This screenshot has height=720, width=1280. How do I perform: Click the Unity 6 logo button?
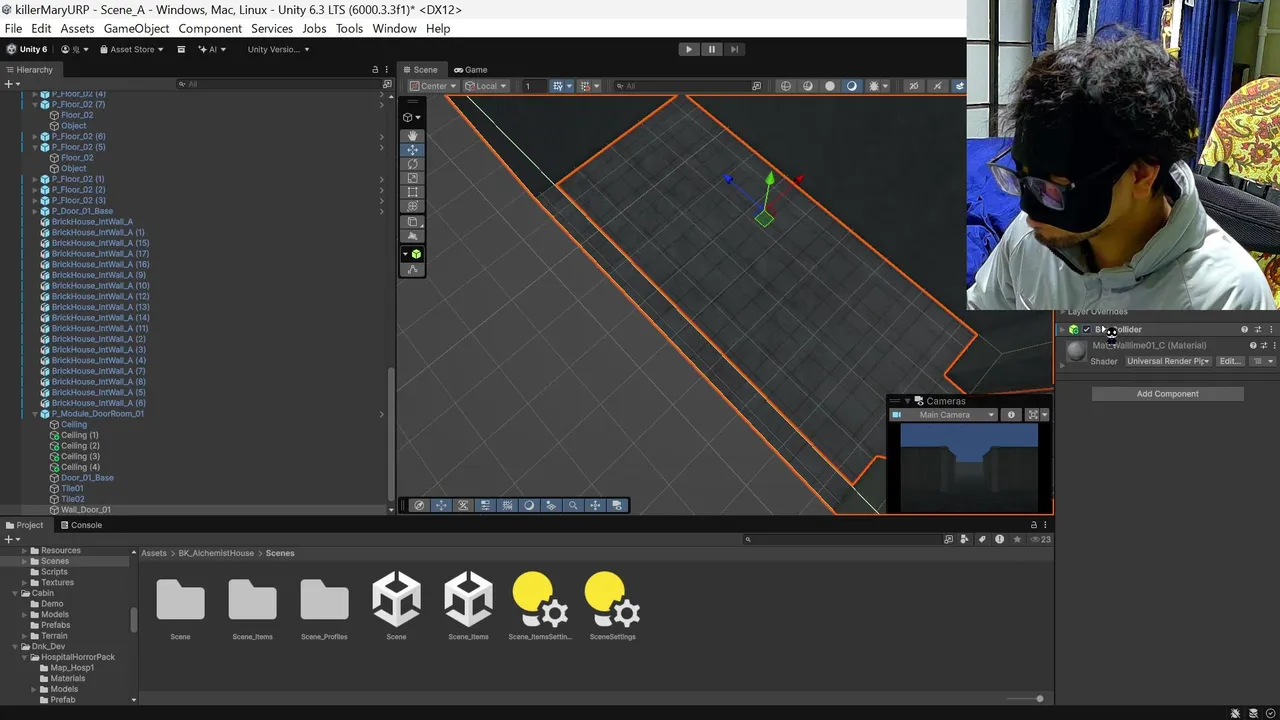point(27,49)
